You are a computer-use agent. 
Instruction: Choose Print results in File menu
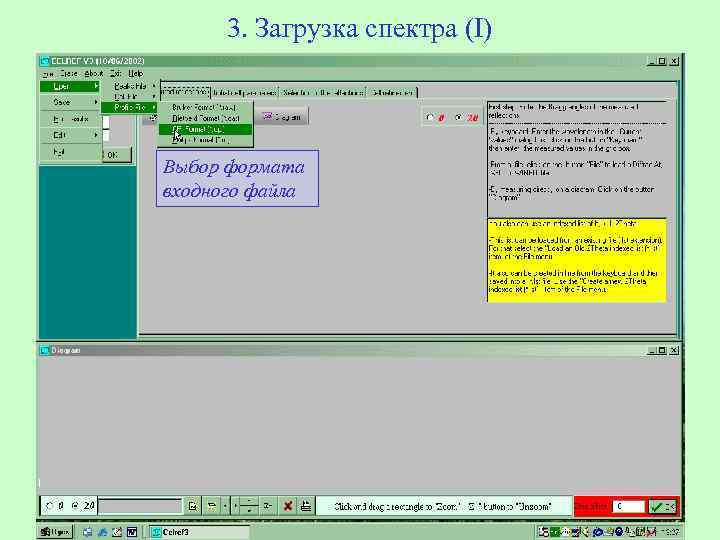pyautogui.click(x=70, y=119)
